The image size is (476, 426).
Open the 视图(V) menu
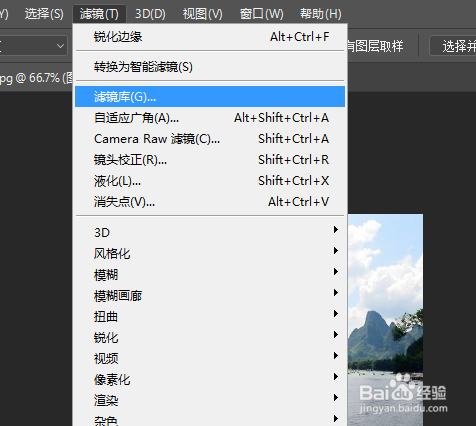[x=202, y=14]
